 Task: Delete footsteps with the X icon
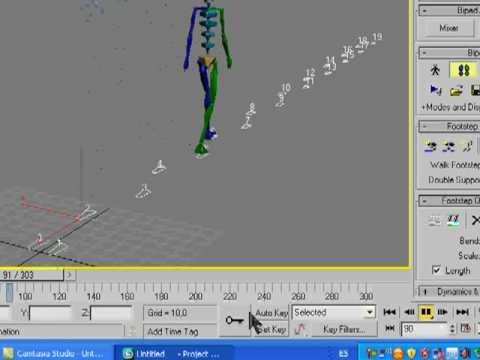click(x=475, y=220)
